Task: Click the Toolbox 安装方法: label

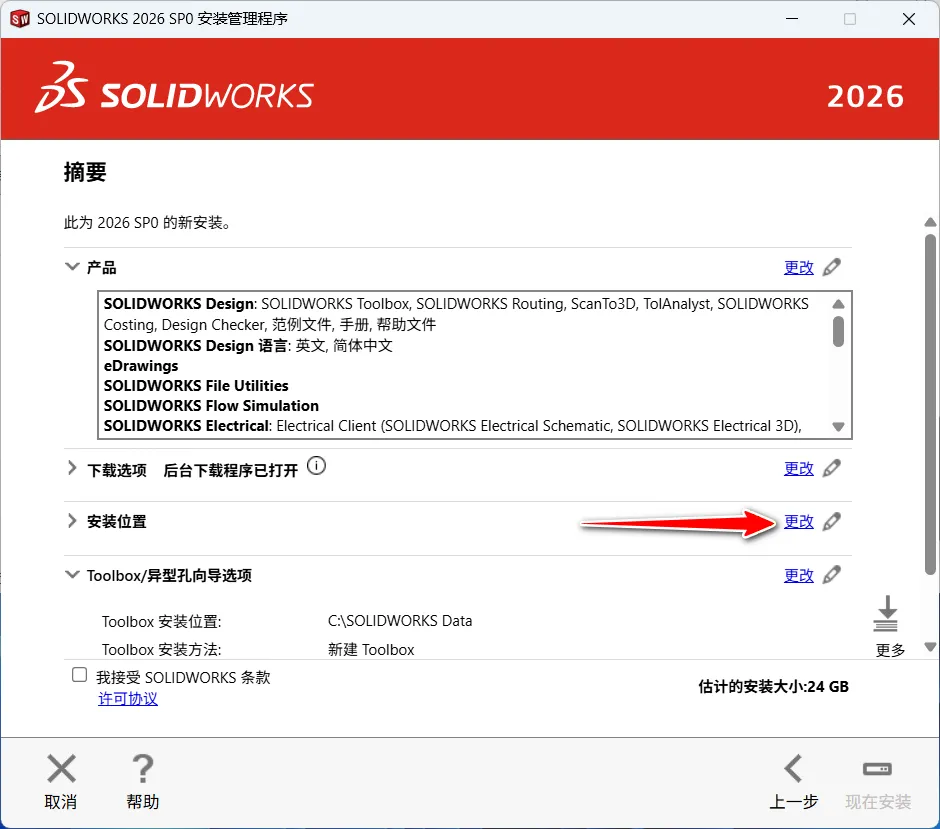Action: click(x=161, y=650)
